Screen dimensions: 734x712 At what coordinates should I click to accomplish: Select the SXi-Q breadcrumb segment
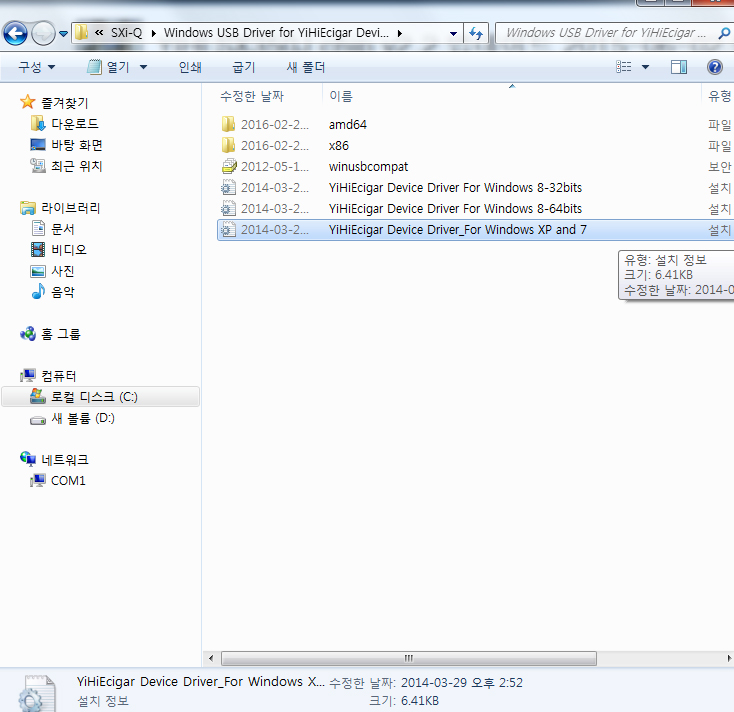(x=126, y=33)
